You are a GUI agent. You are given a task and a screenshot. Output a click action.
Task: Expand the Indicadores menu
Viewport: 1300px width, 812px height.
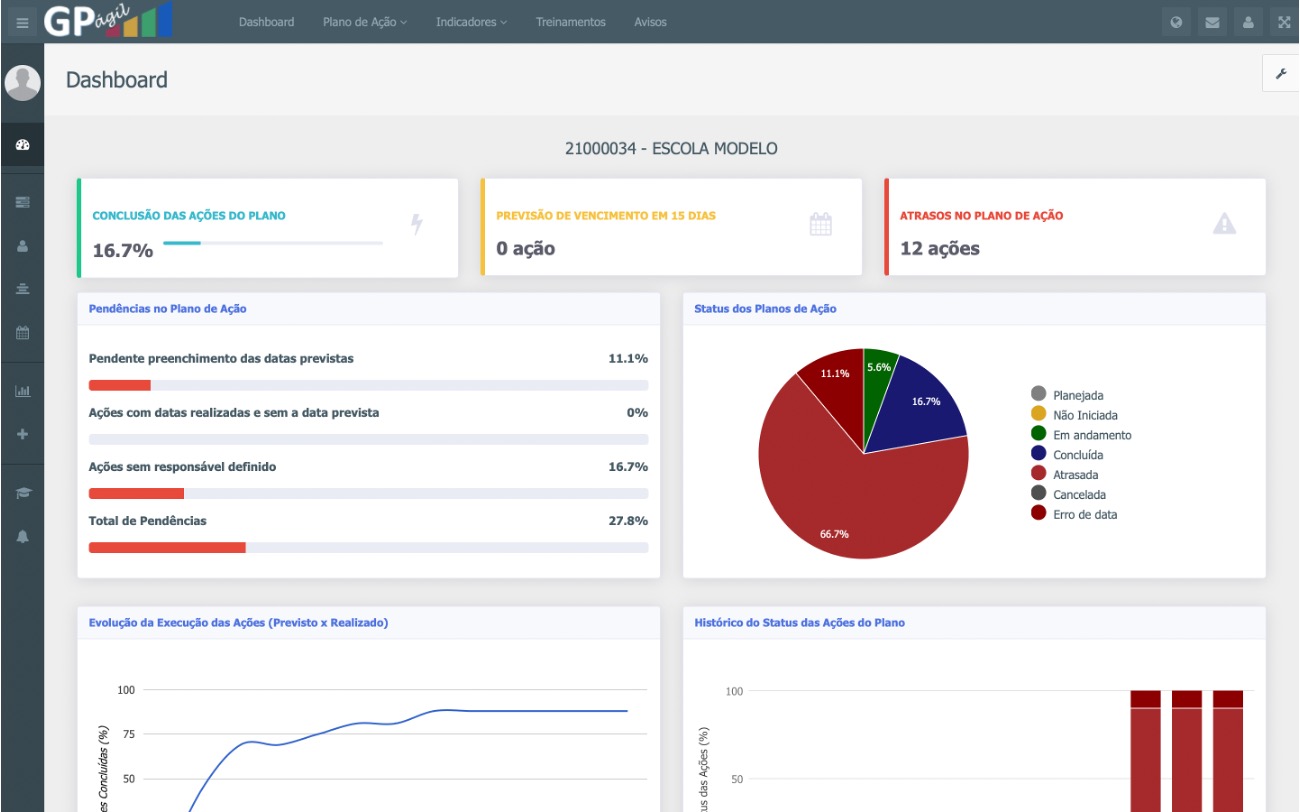471,22
